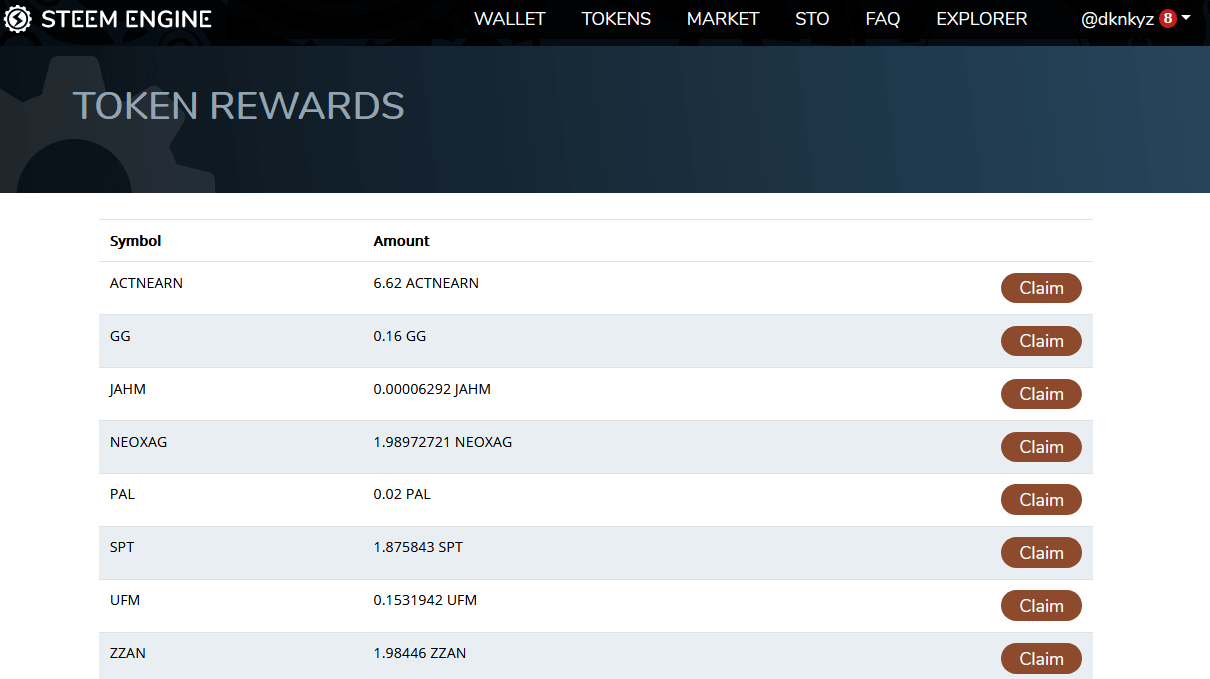Click the amount 1.875843 SPT
The width and height of the screenshot is (1210, 679).
[418, 548]
